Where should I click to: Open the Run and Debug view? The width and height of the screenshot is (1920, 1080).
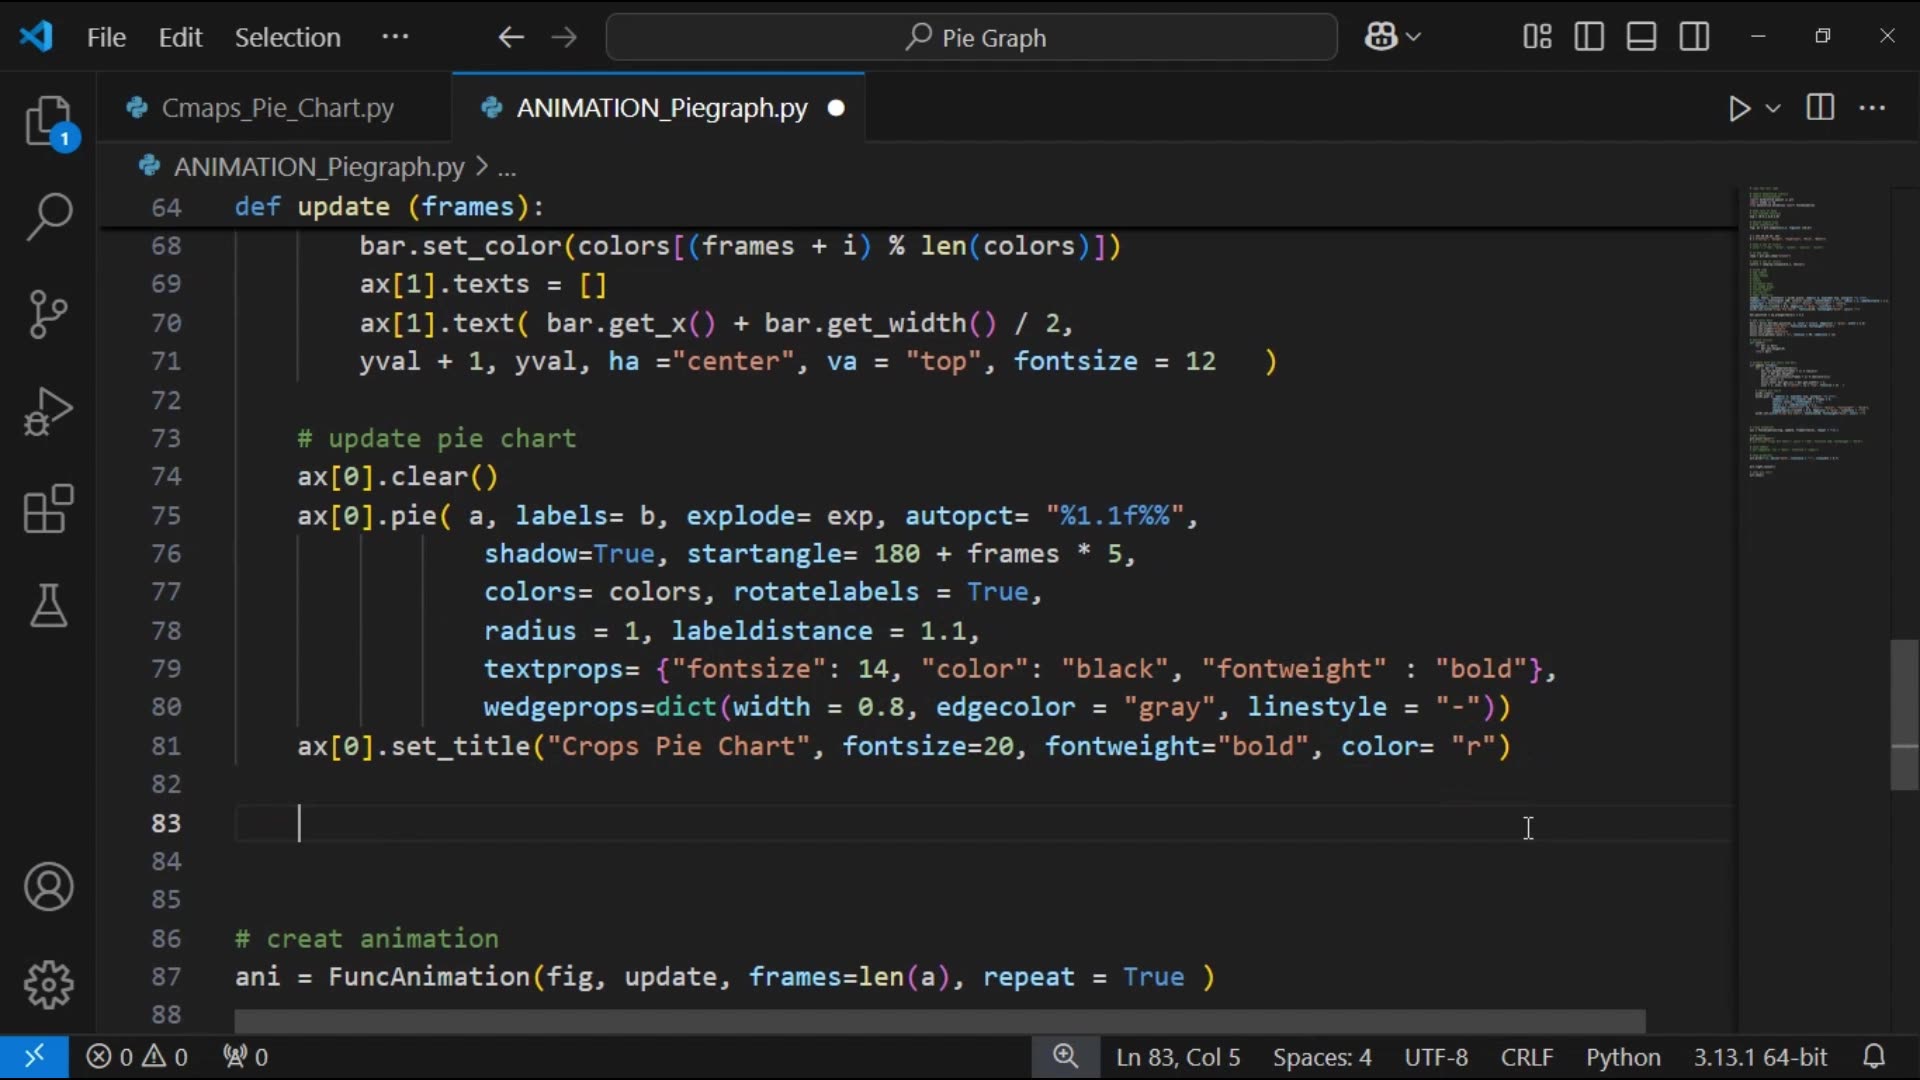coord(48,411)
